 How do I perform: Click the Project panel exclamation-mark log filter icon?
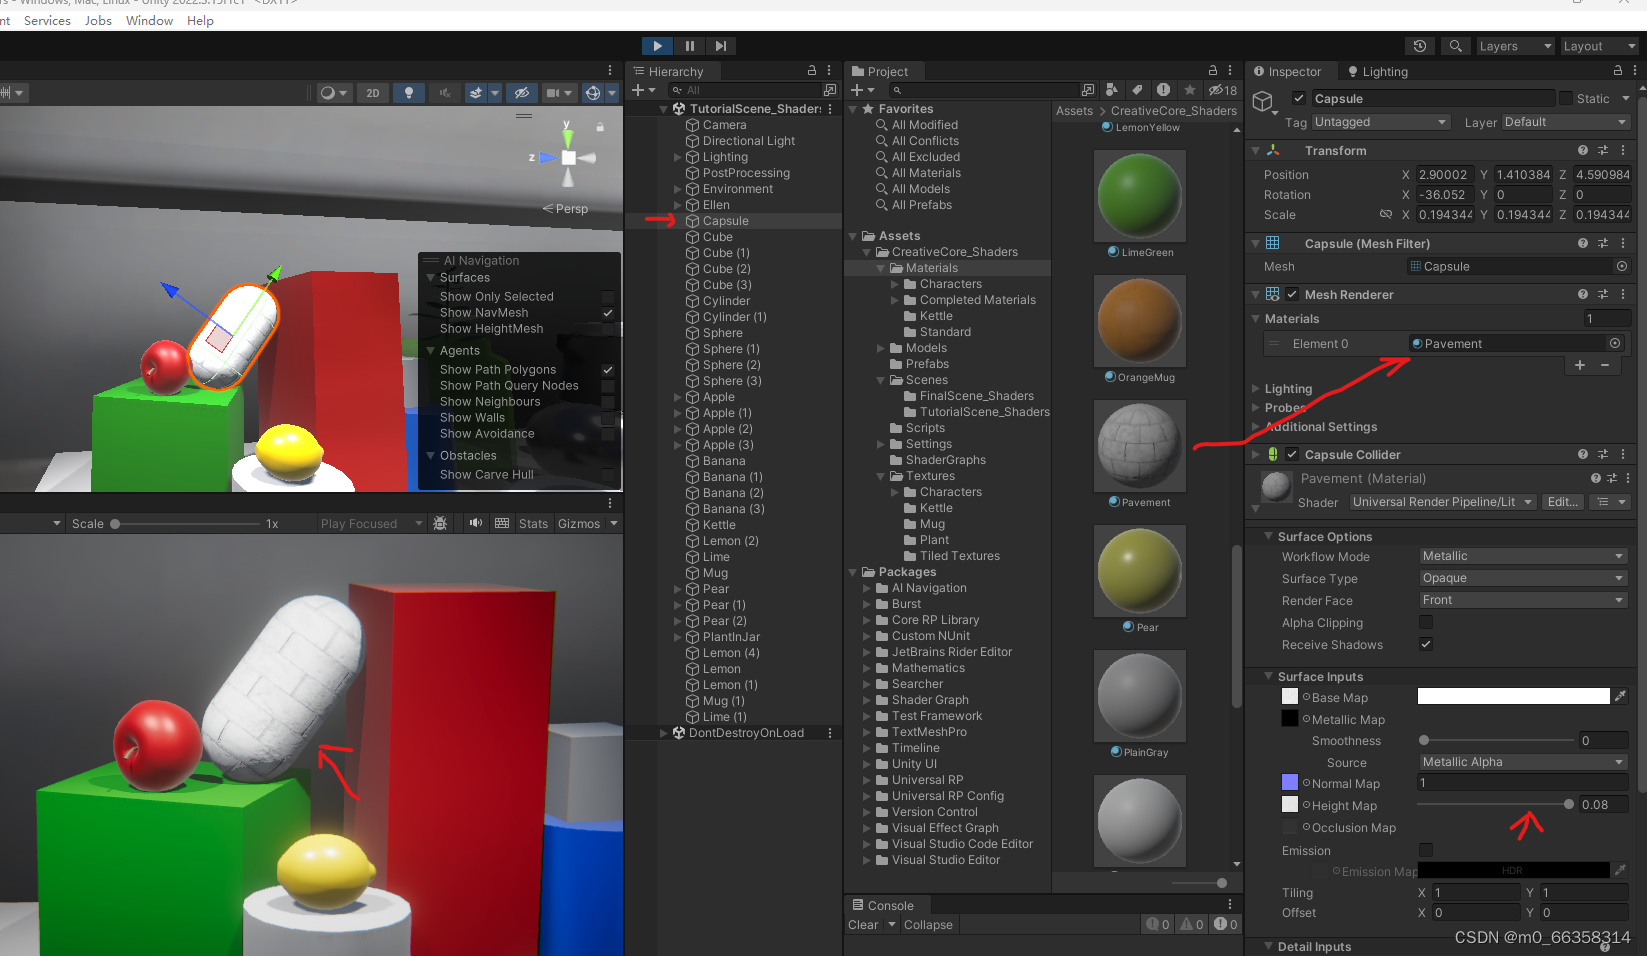(x=1163, y=90)
